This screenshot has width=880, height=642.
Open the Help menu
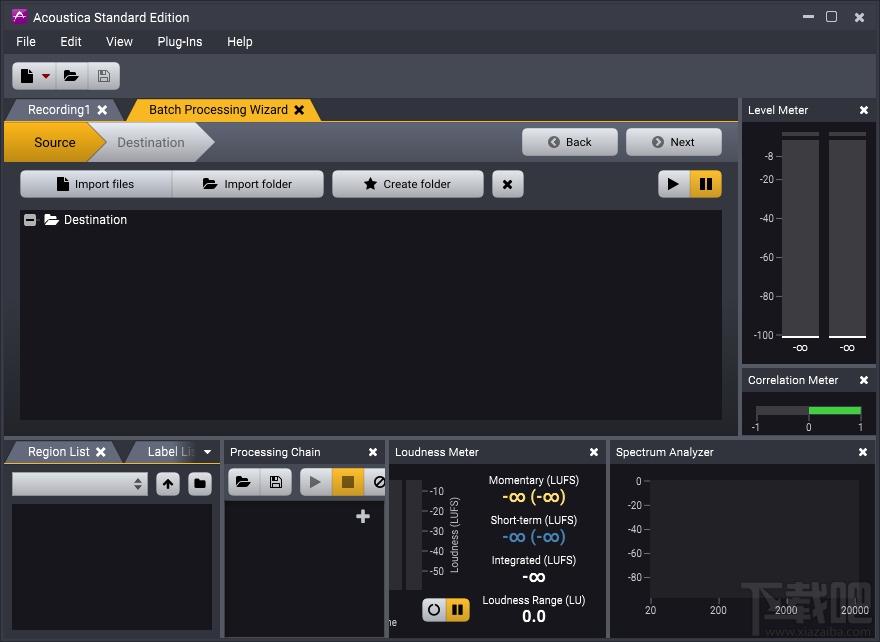(240, 42)
